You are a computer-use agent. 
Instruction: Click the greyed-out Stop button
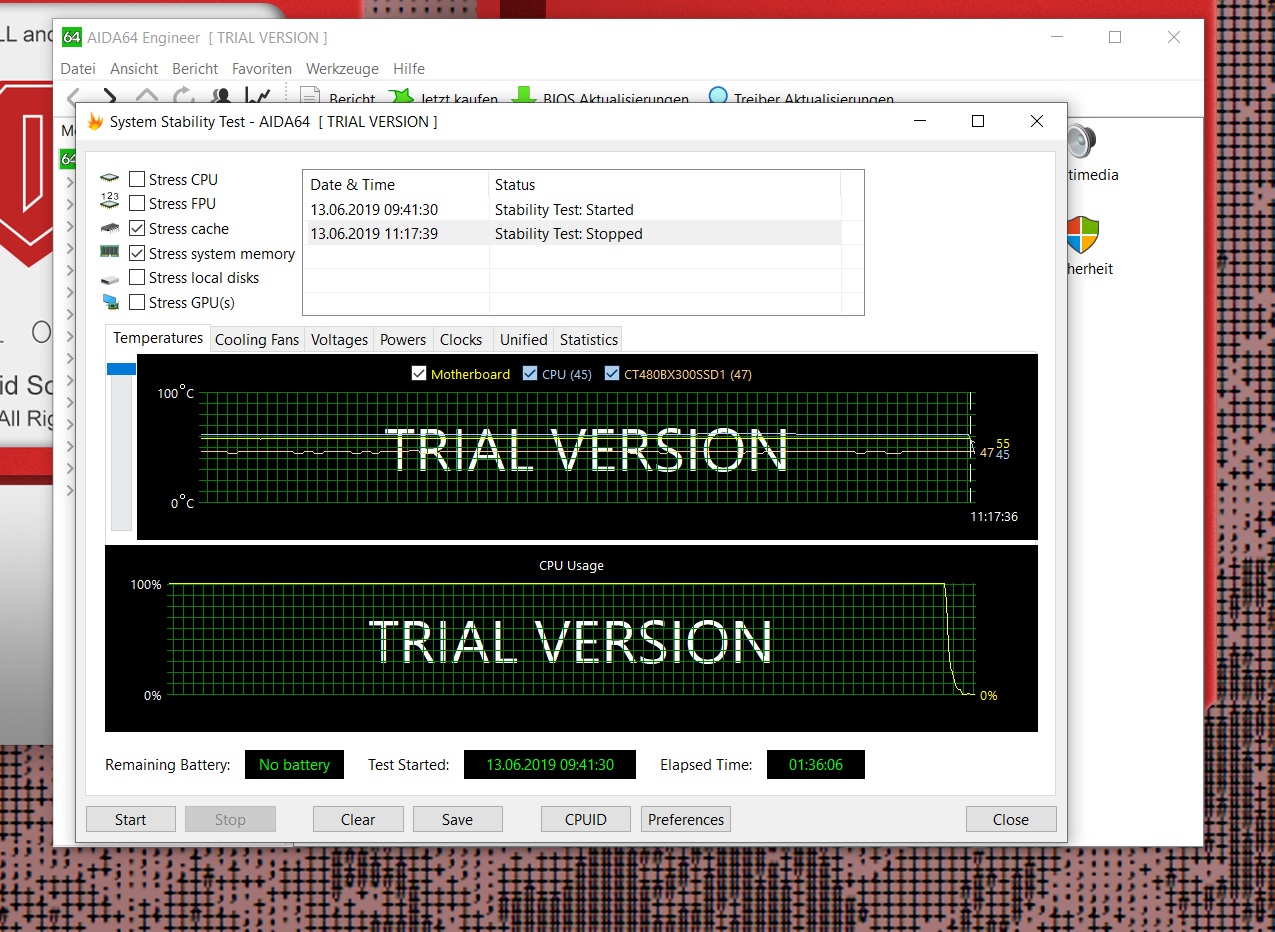point(230,819)
